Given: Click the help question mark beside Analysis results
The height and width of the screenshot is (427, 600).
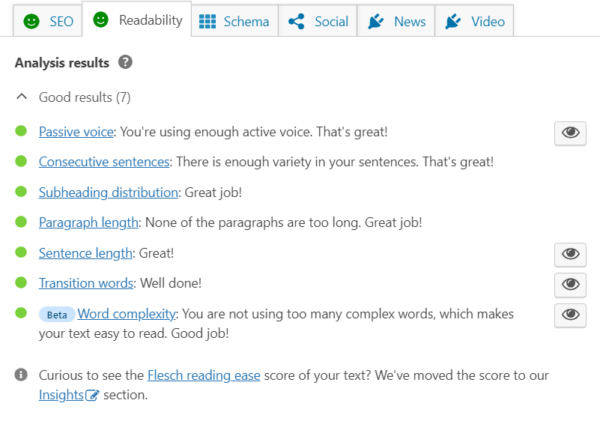Looking at the screenshot, I should point(125,63).
